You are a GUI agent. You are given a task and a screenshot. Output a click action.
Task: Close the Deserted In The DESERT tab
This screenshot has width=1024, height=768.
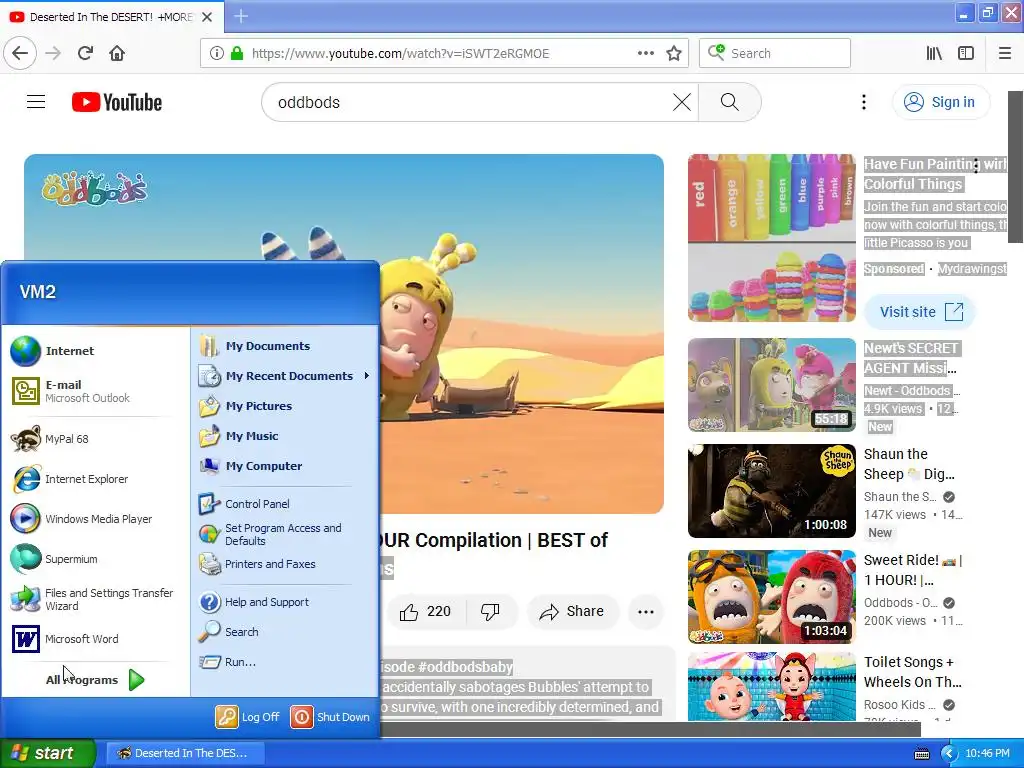207,17
